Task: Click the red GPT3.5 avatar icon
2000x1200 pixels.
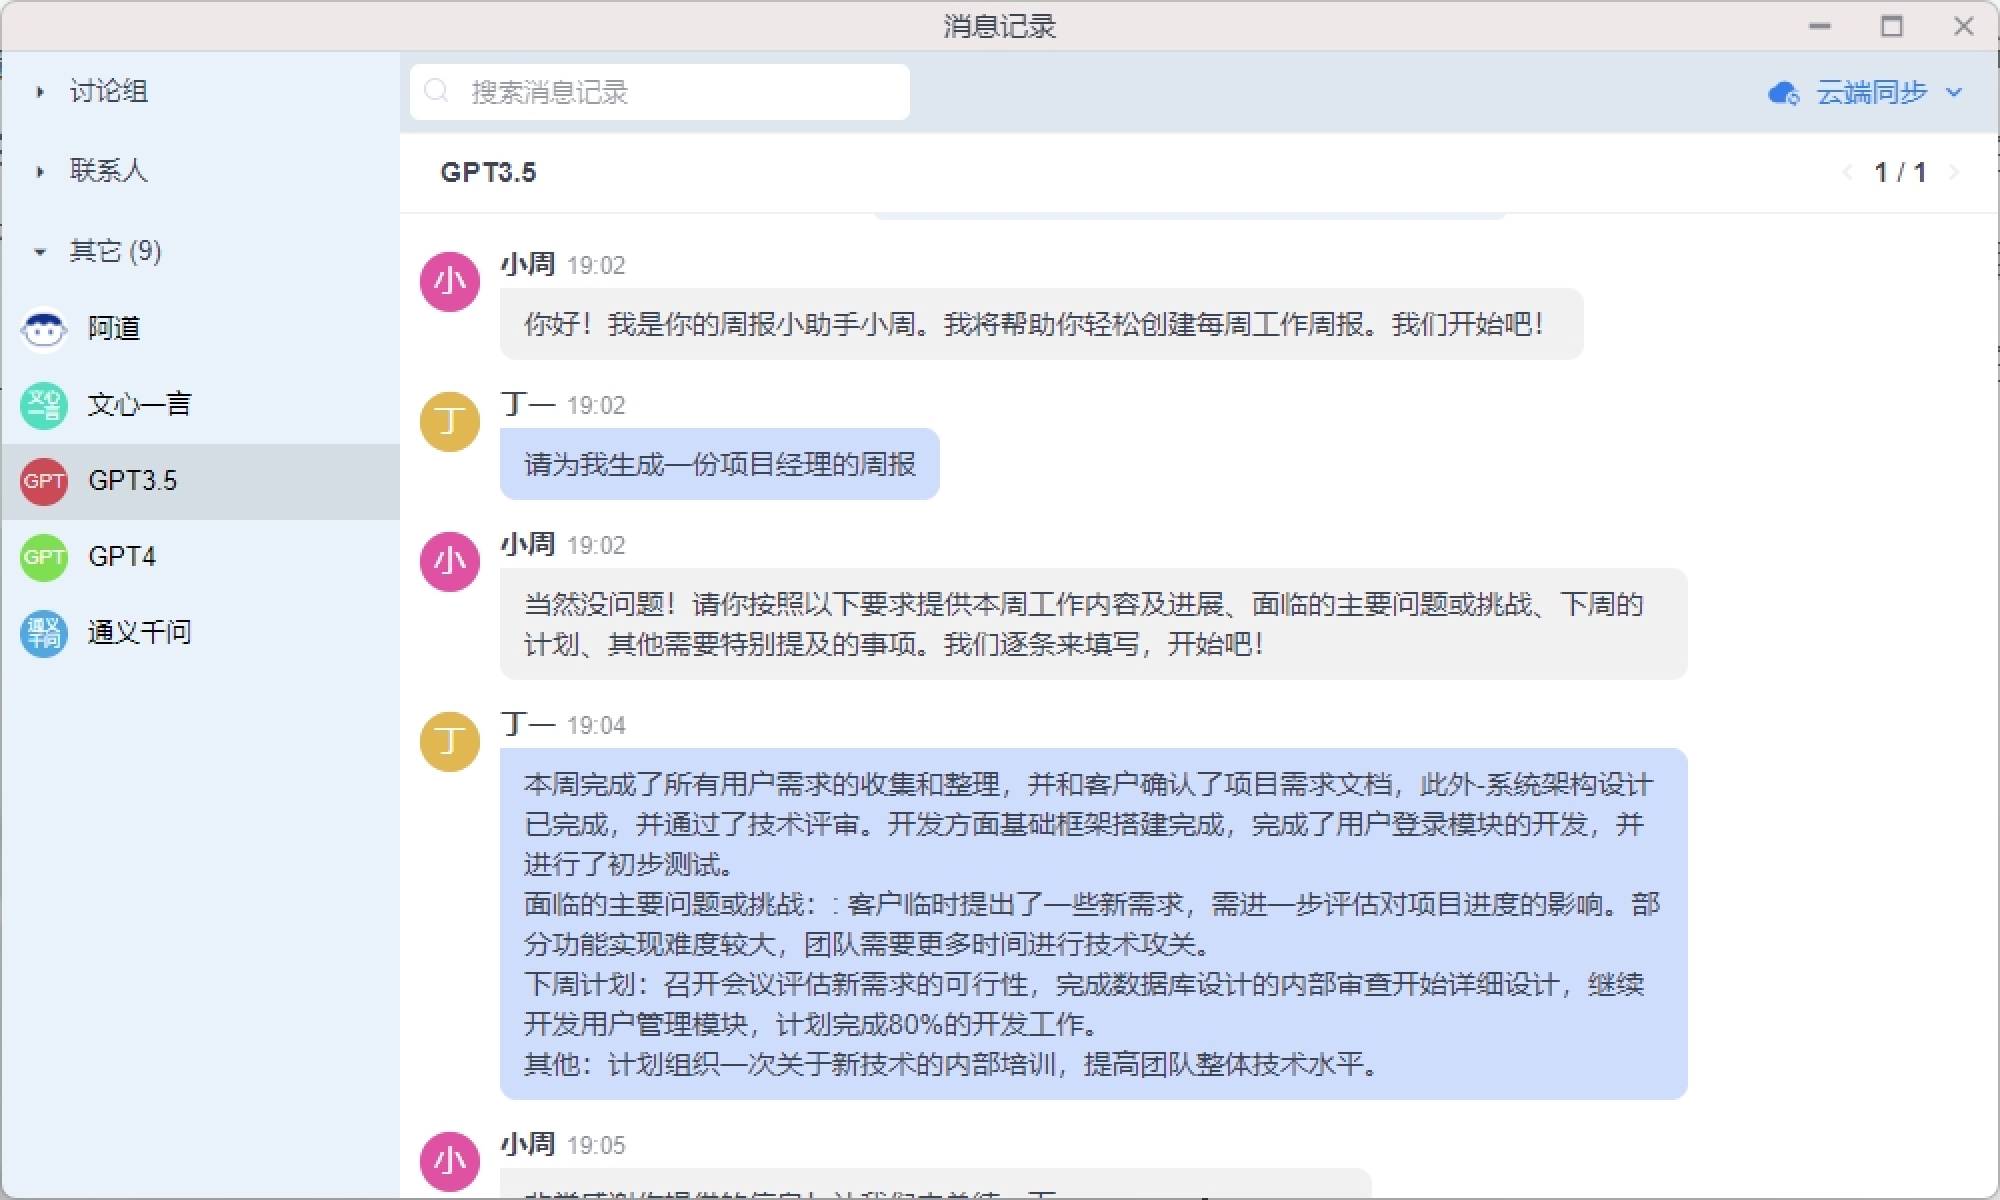Action: click(44, 481)
